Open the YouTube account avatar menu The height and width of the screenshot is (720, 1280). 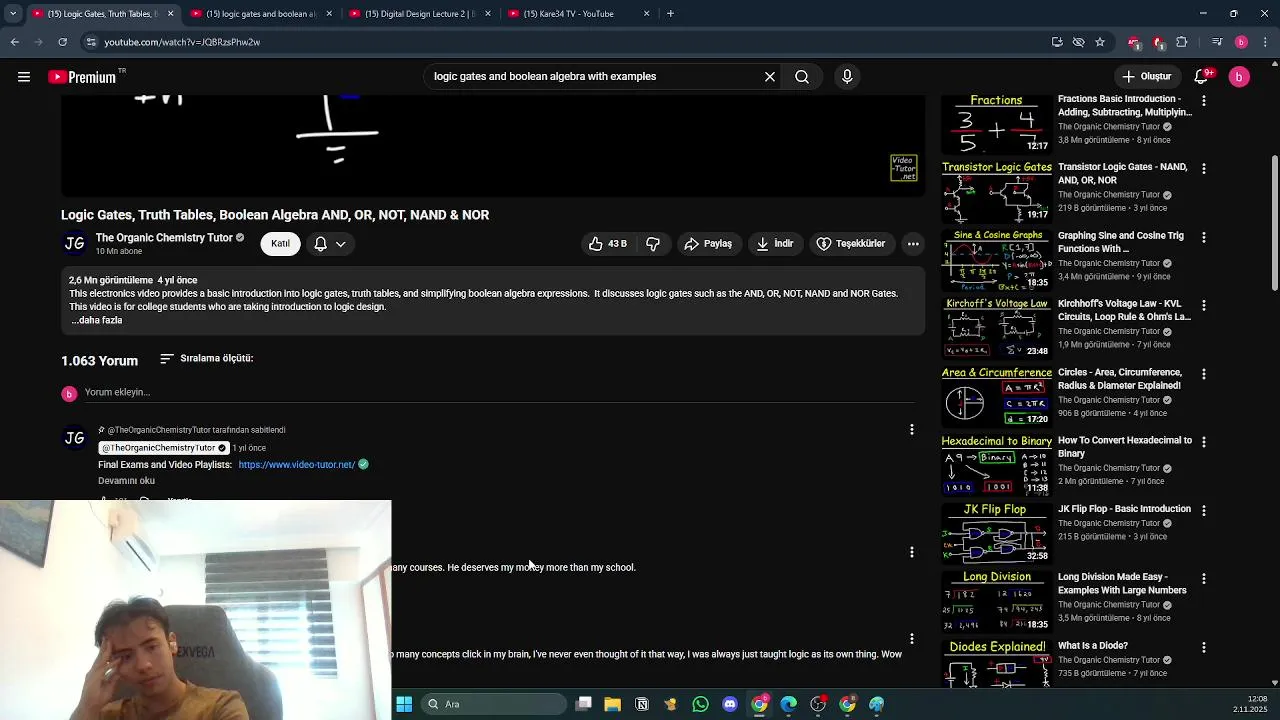click(1239, 76)
